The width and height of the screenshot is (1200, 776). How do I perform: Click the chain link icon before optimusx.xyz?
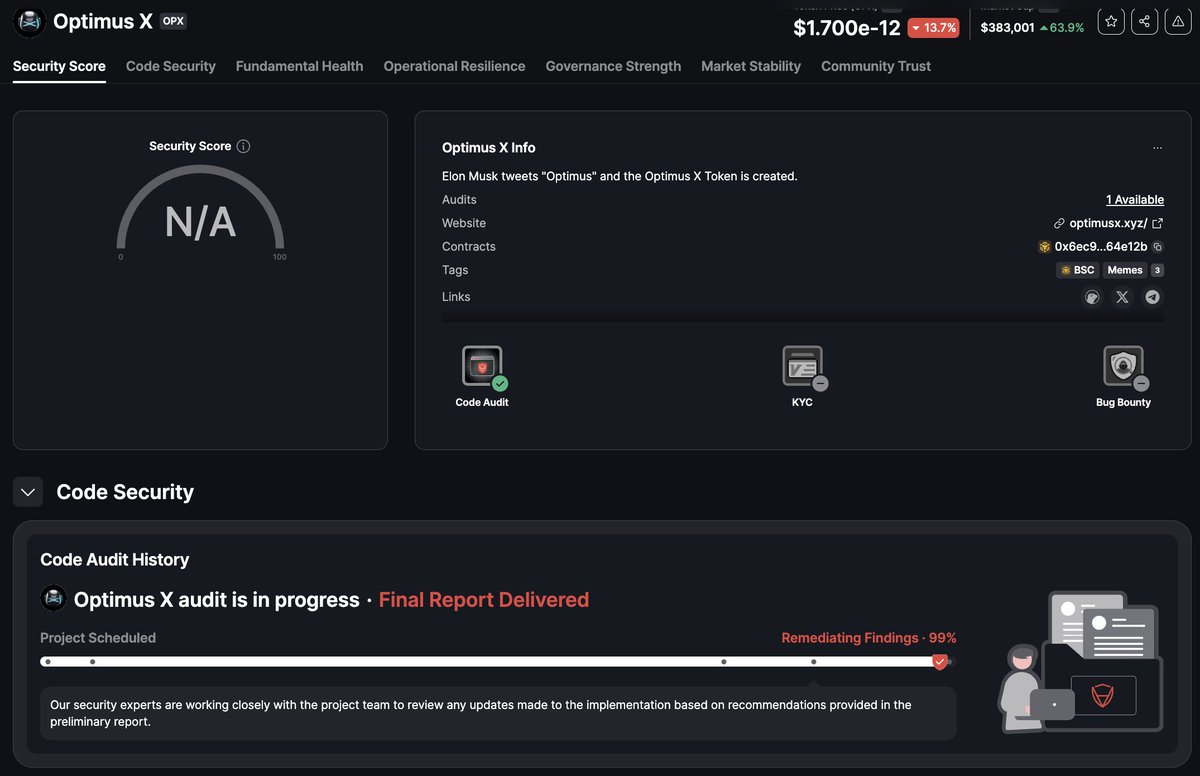pos(1059,223)
